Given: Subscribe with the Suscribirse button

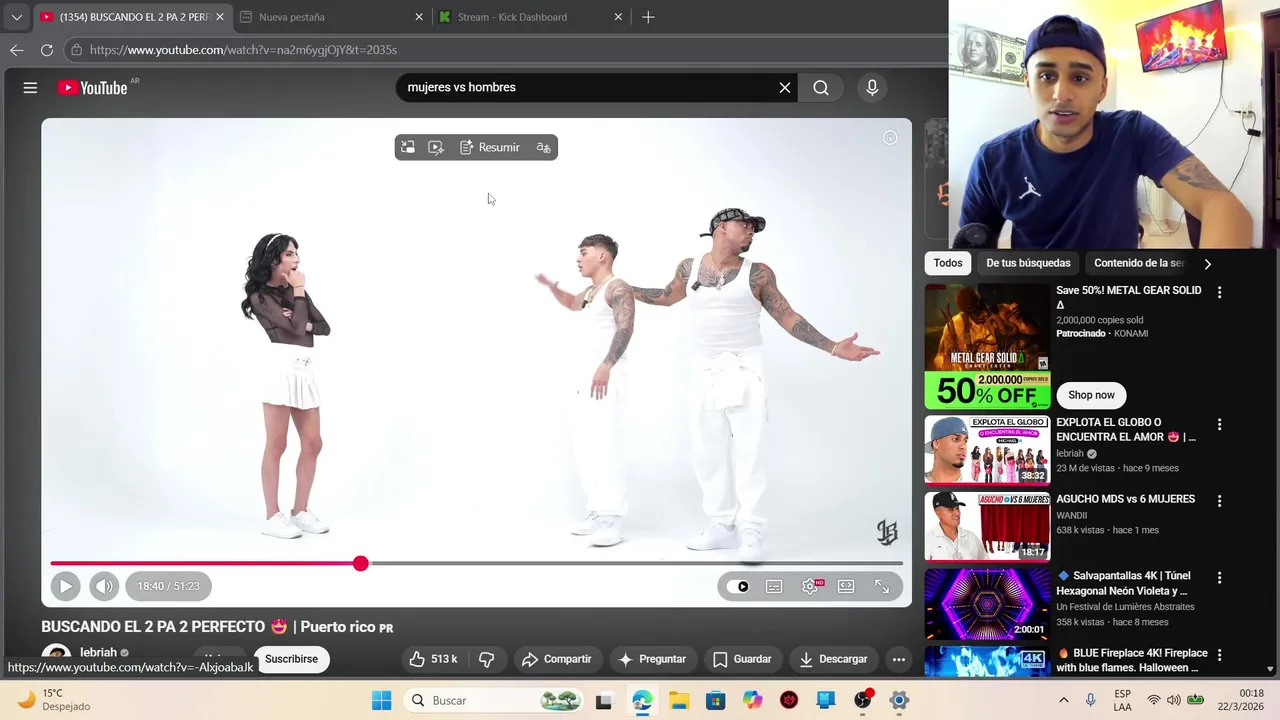Looking at the screenshot, I should pos(291,659).
